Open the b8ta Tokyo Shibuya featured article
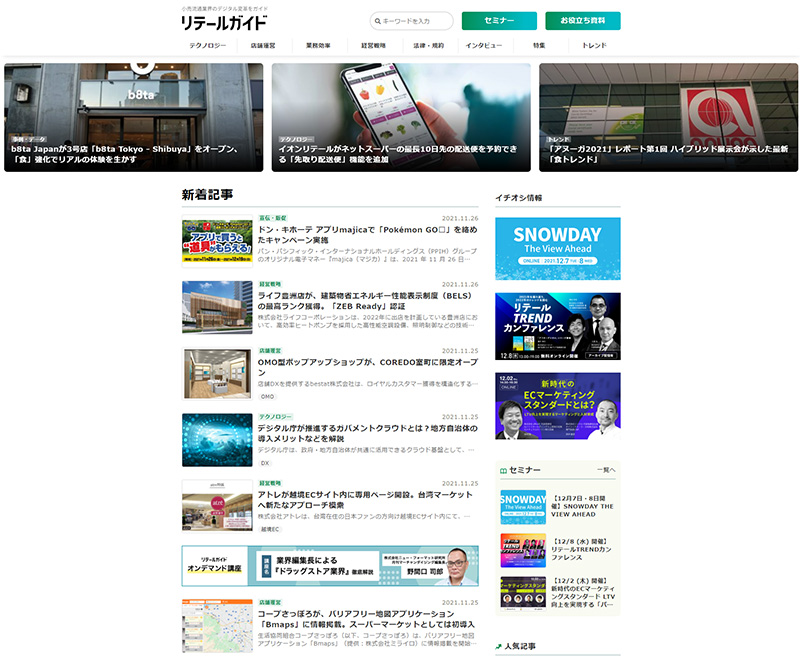 (133, 118)
